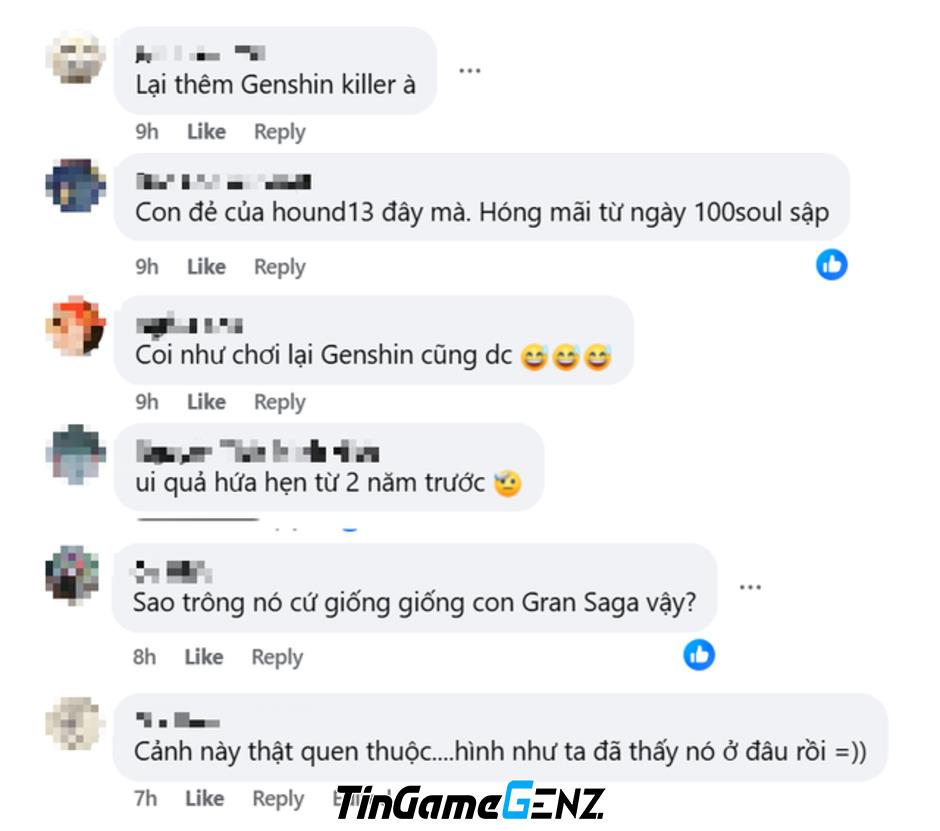940x831 pixels.
Task: Click like reaction icon under Gran Saga comment
Action: [699, 654]
